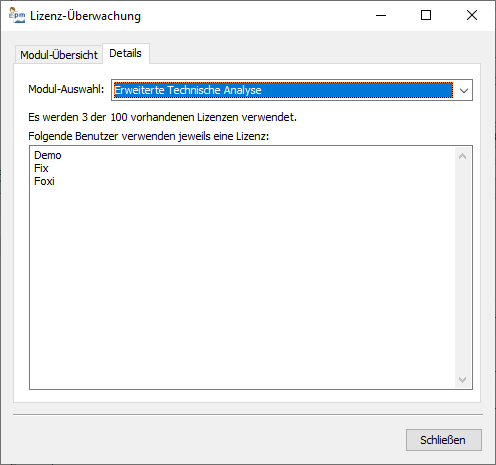The width and height of the screenshot is (496, 465).
Task: Click the scrollbar track in the user list
Action: (462, 267)
